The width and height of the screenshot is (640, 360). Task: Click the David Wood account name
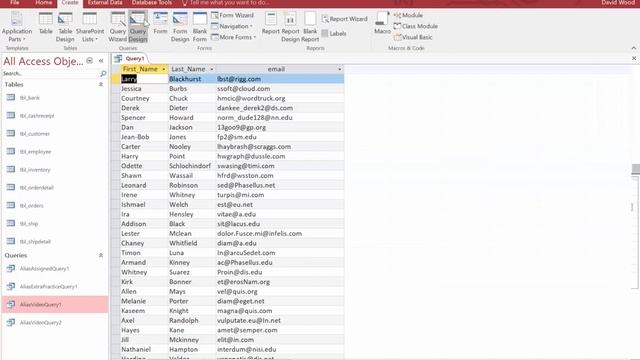tap(618, 2)
